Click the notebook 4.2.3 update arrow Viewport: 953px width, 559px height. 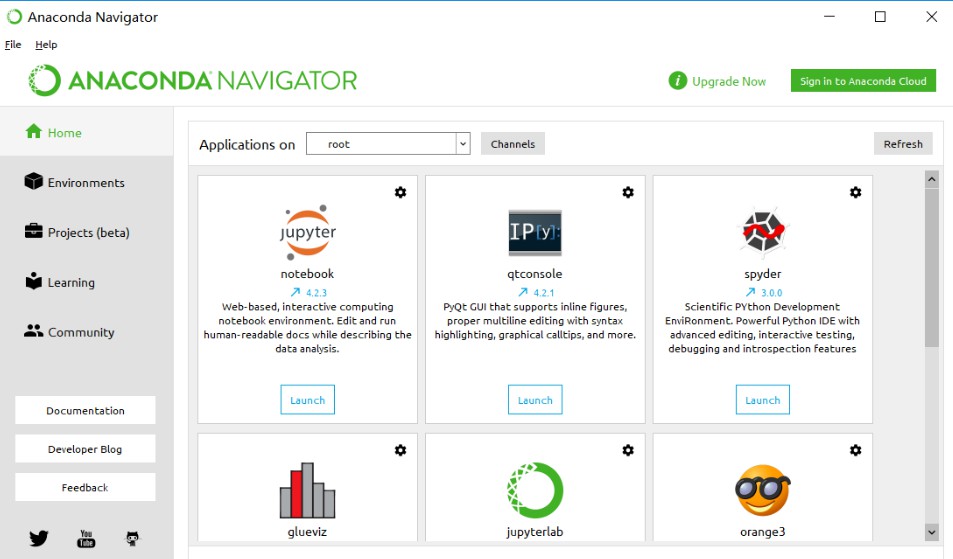pos(295,292)
